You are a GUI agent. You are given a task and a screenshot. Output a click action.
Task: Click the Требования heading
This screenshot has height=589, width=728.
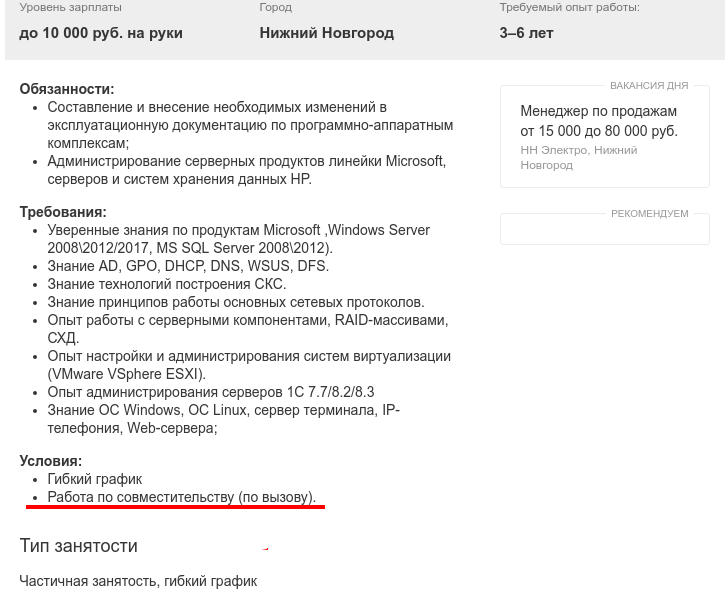pos(63,212)
